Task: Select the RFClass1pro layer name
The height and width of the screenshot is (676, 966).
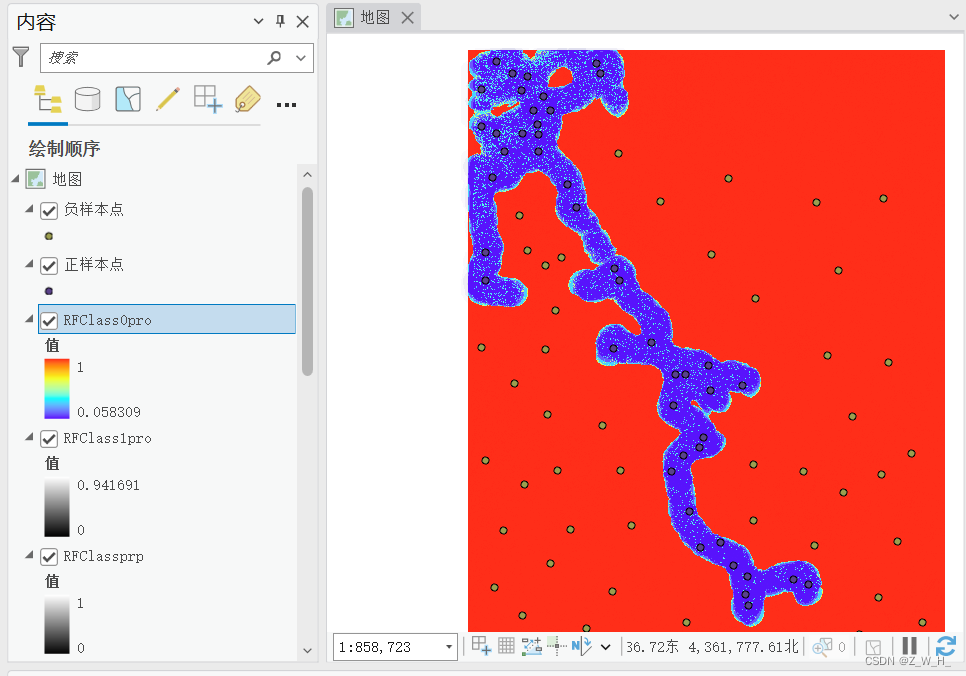Action: (x=107, y=438)
